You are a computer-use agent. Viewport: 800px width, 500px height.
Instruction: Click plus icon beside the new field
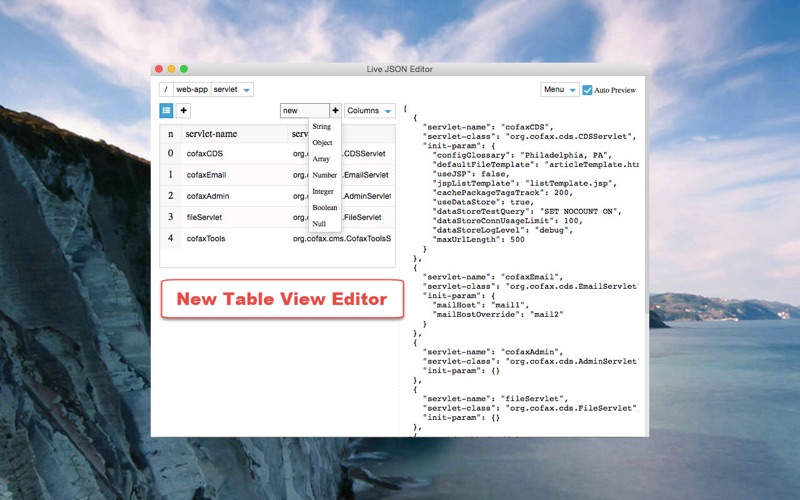pos(335,110)
